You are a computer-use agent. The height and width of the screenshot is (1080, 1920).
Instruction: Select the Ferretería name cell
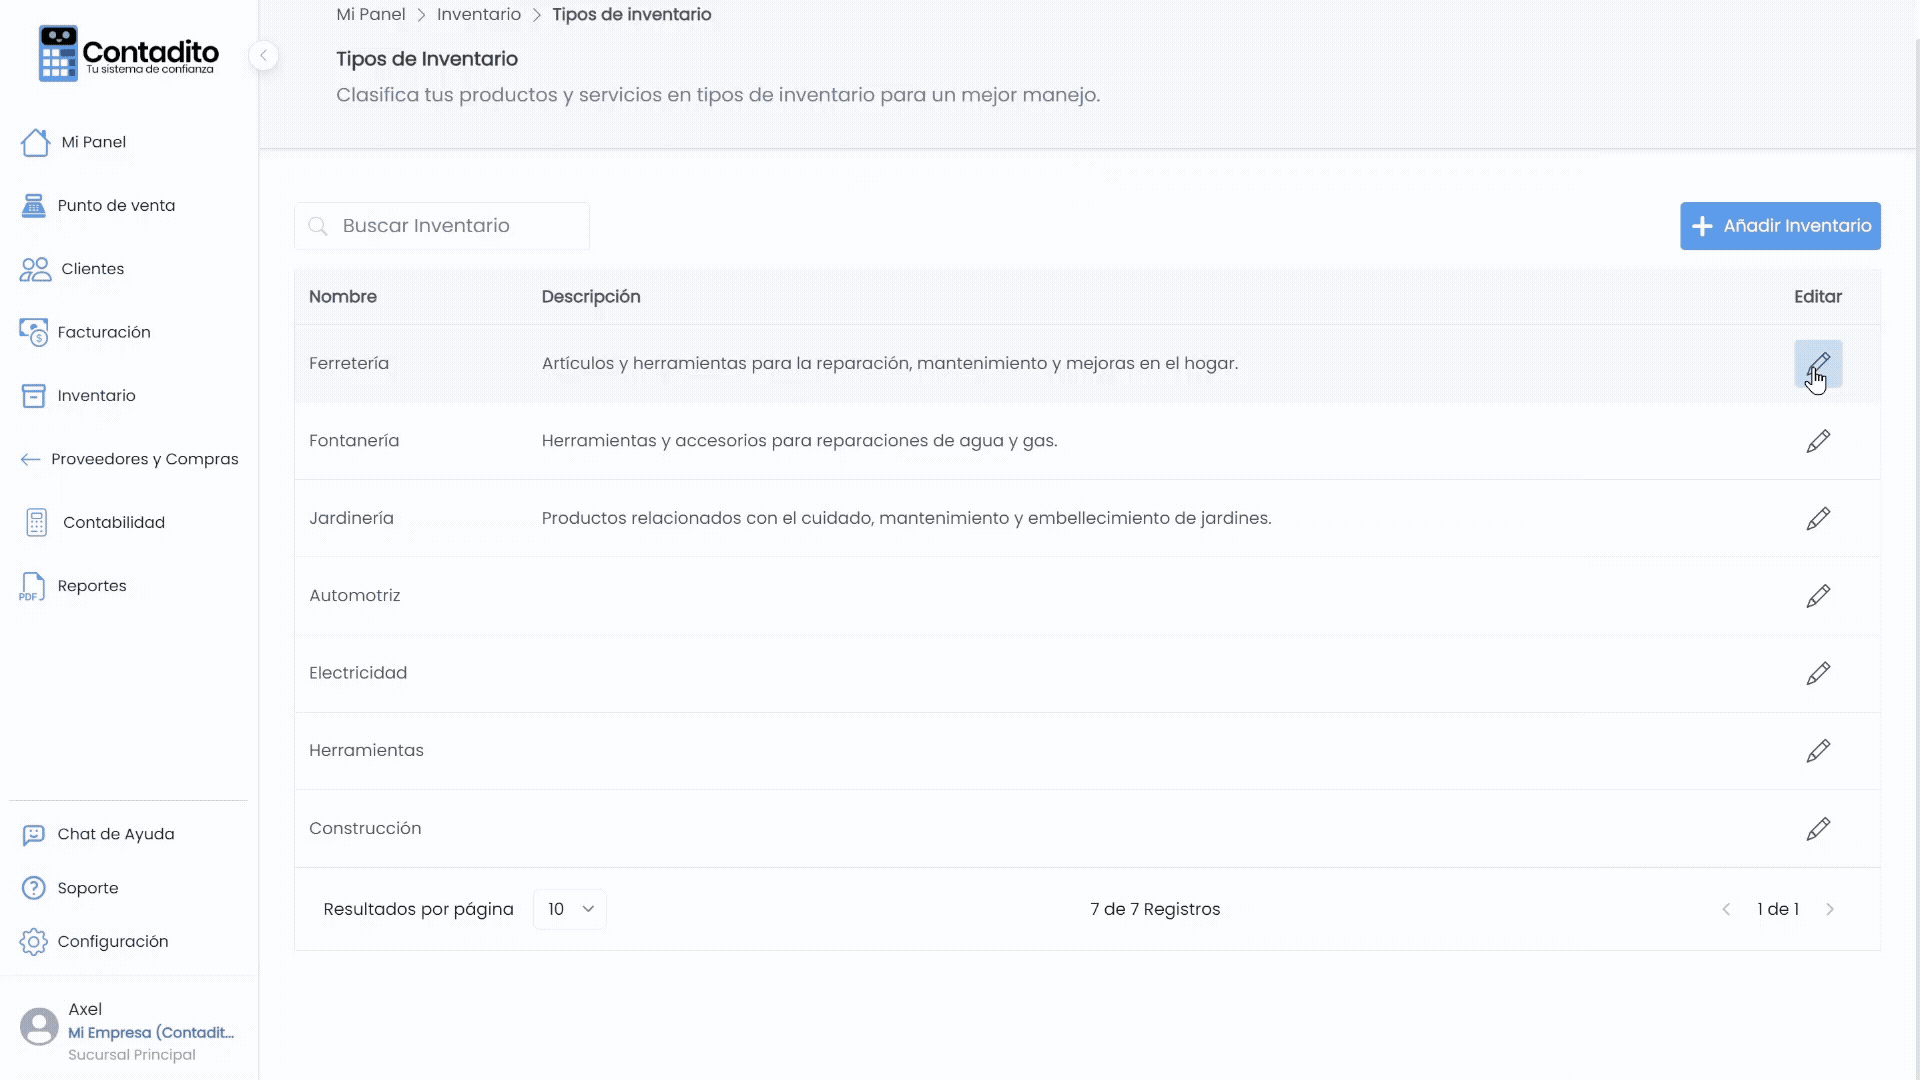point(349,363)
